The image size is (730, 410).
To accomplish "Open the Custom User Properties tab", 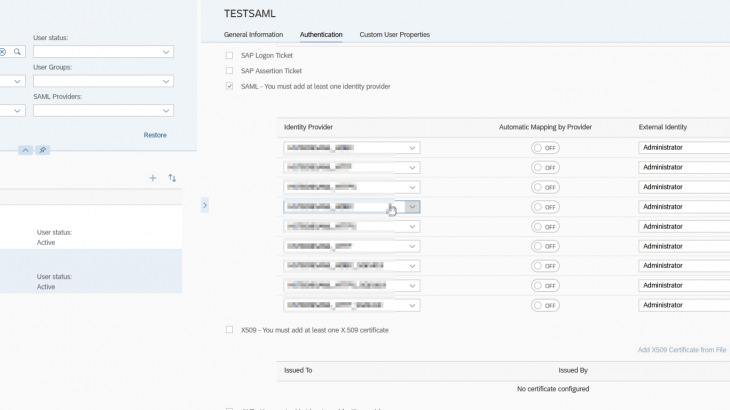I will click(394, 35).
